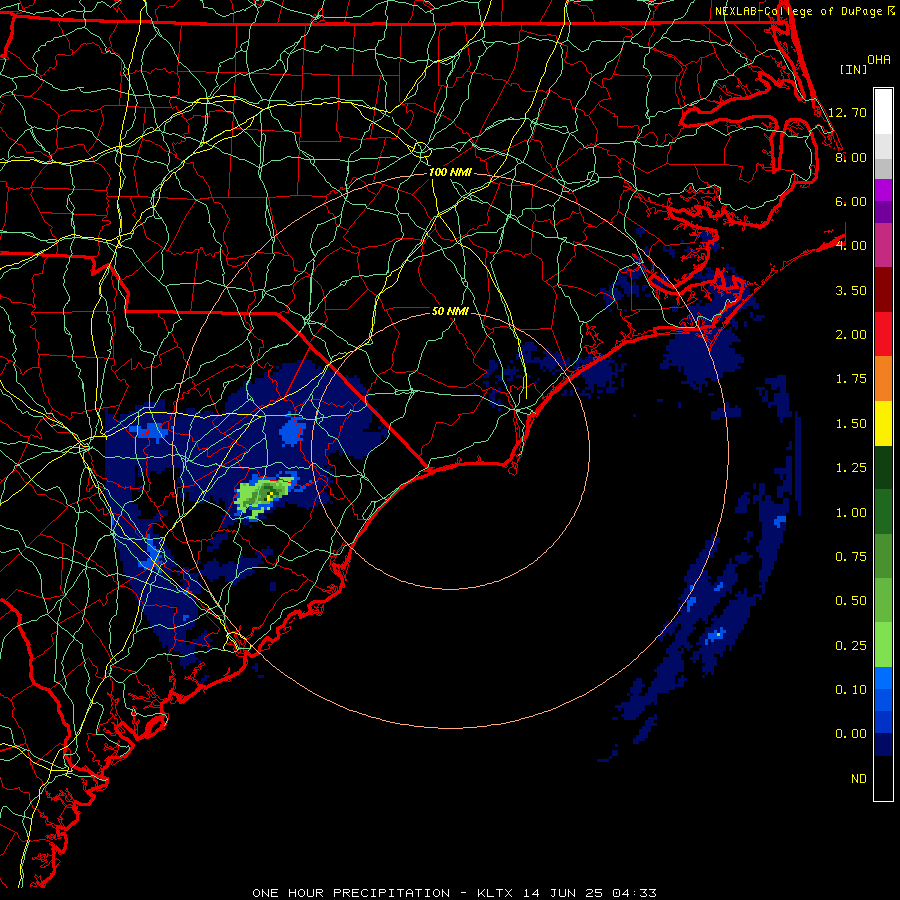Viewport: 900px width, 900px height.
Task: Click the 50 NMI range ring label
Action: 450,311
